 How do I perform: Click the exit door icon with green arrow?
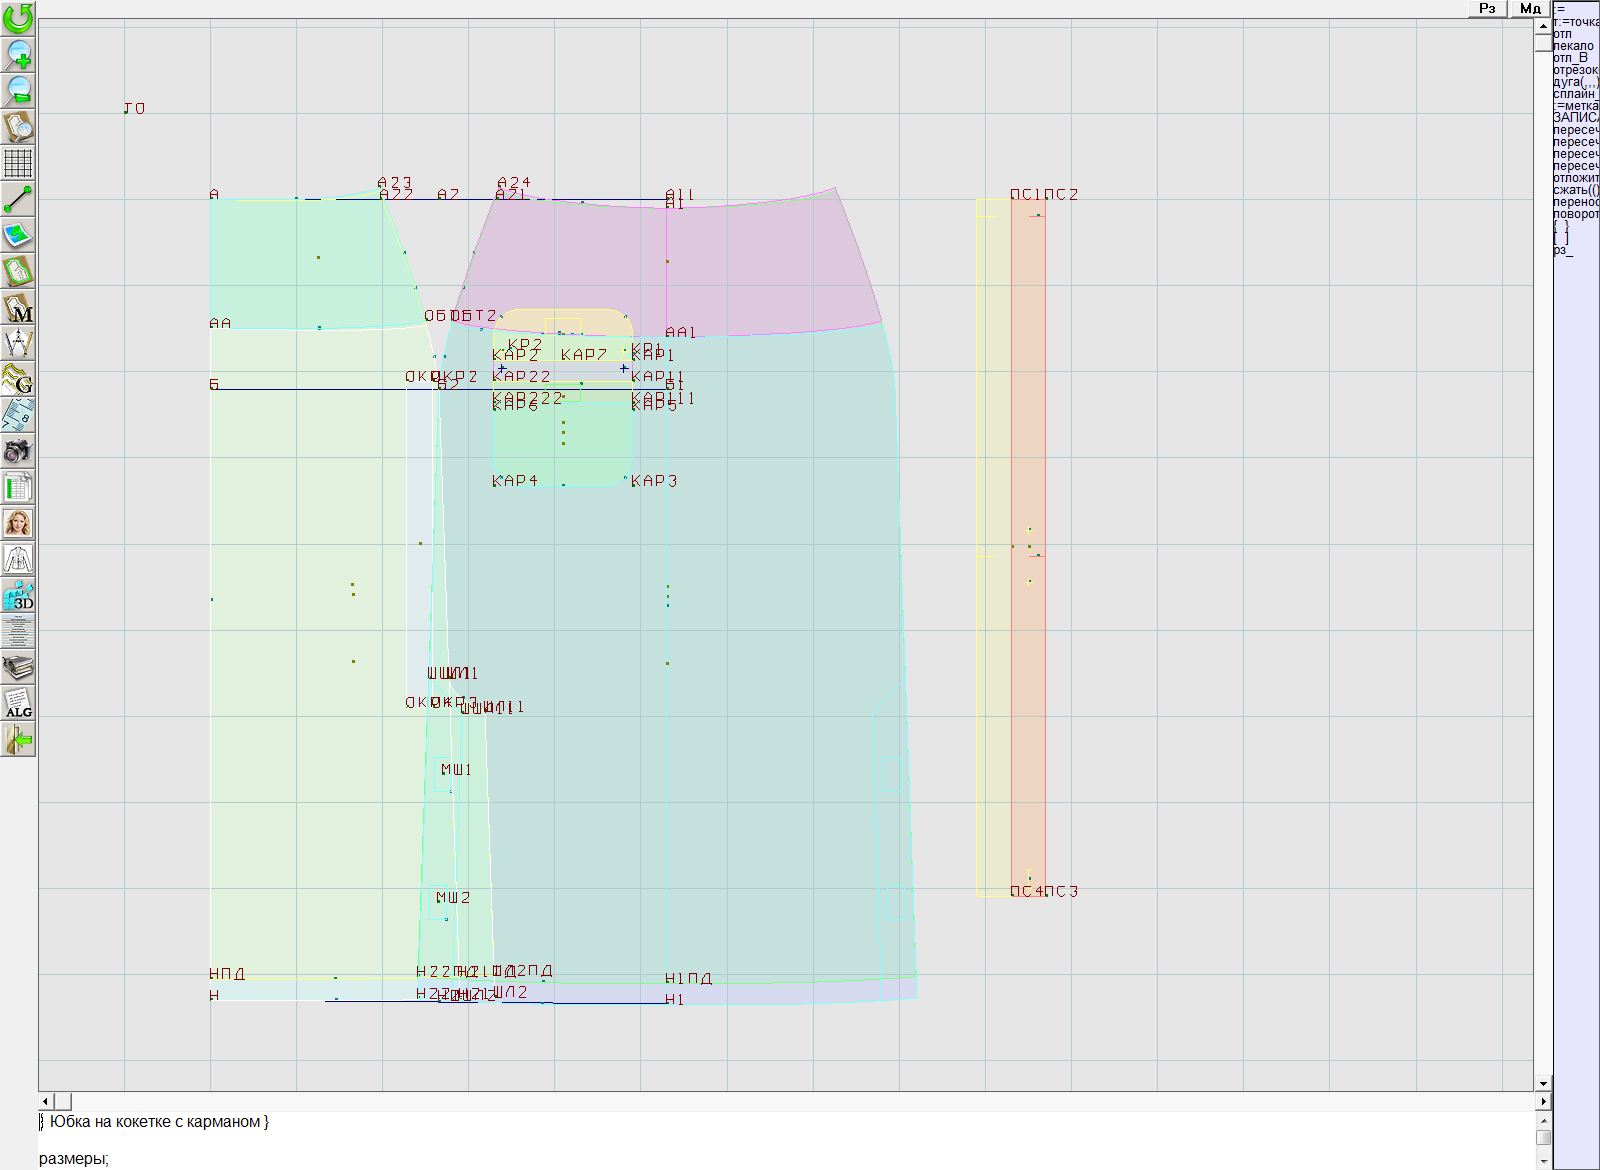click(x=18, y=740)
